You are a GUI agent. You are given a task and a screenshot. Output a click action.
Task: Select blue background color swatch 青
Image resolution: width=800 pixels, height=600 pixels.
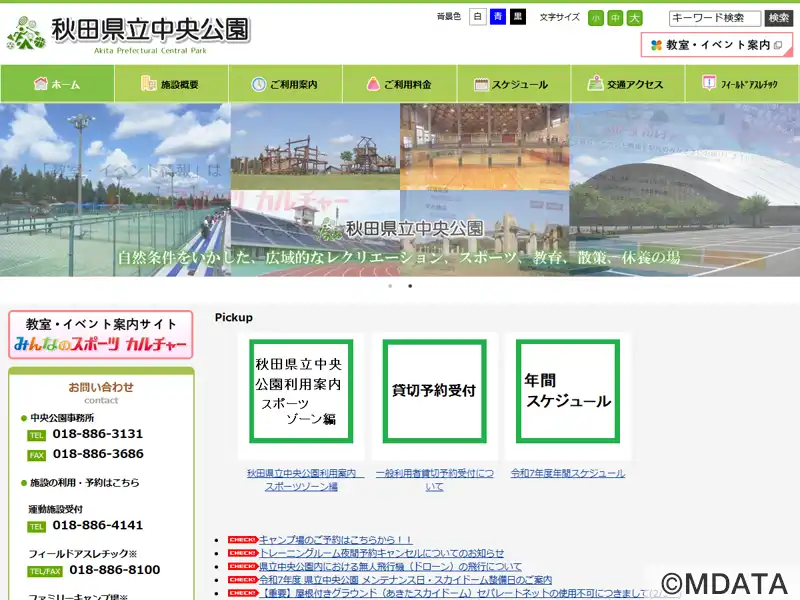pyautogui.click(x=497, y=17)
